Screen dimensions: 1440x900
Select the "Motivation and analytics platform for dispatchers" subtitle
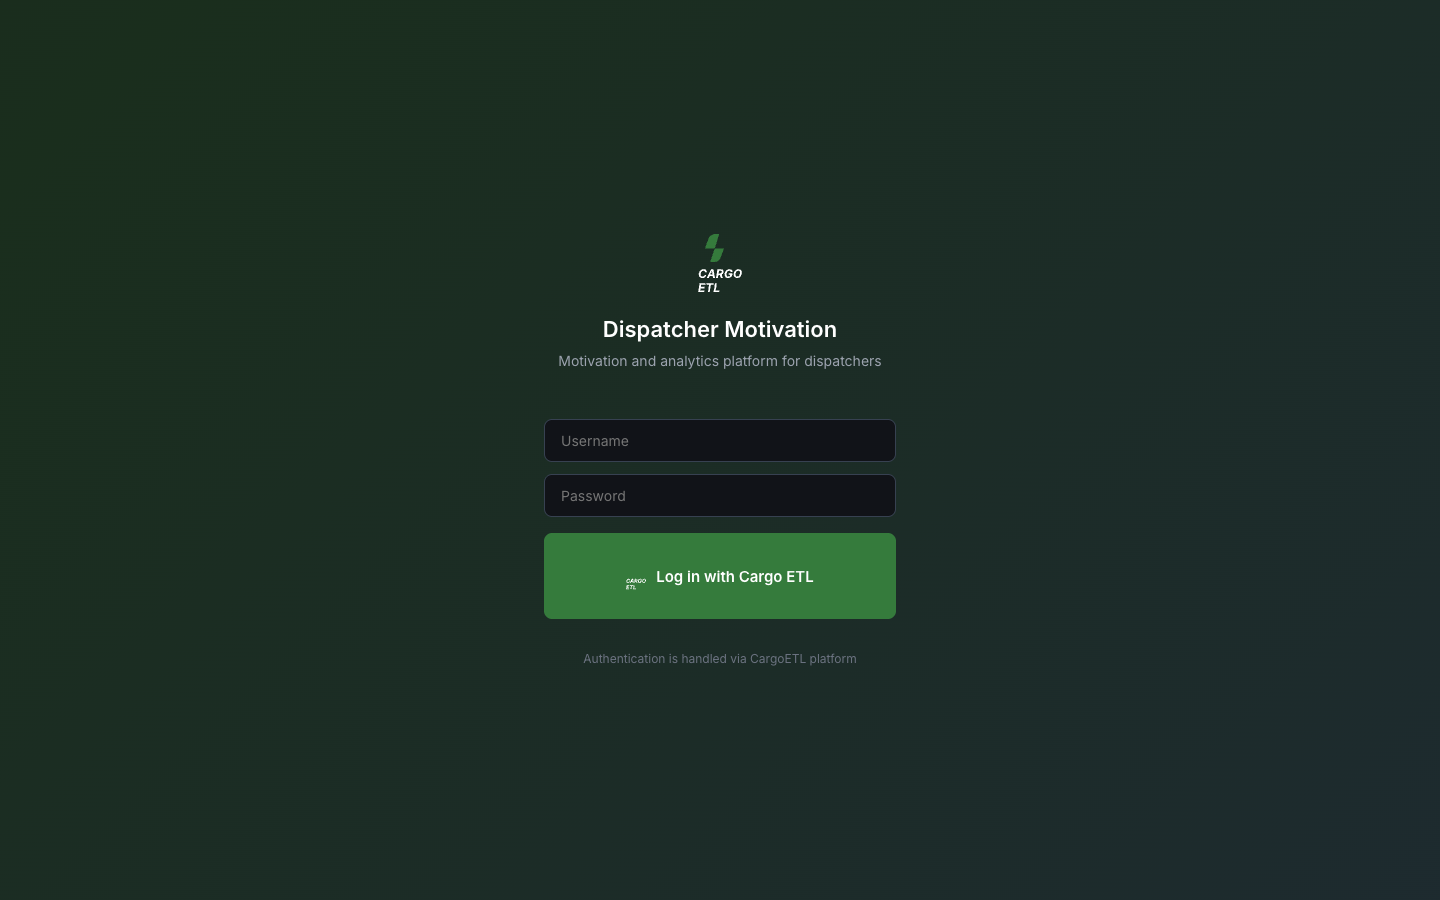click(x=720, y=361)
